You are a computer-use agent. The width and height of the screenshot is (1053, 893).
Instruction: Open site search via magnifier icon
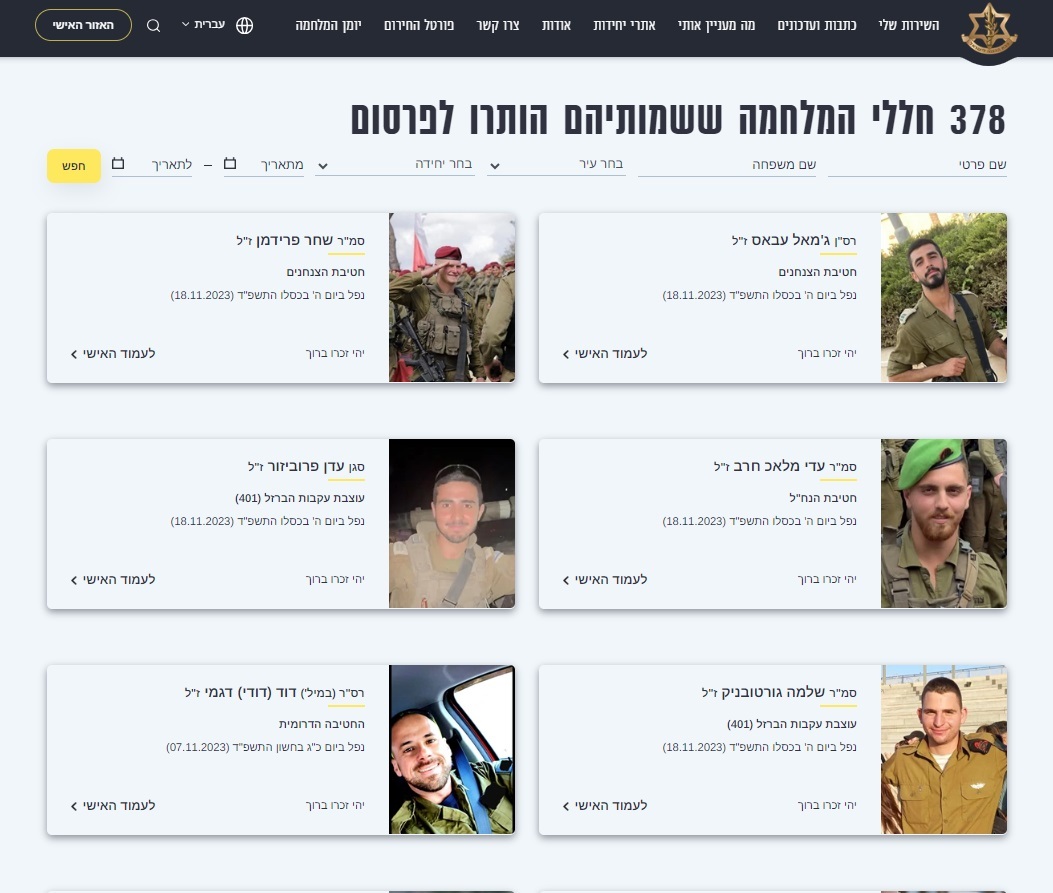[x=153, y=25]
